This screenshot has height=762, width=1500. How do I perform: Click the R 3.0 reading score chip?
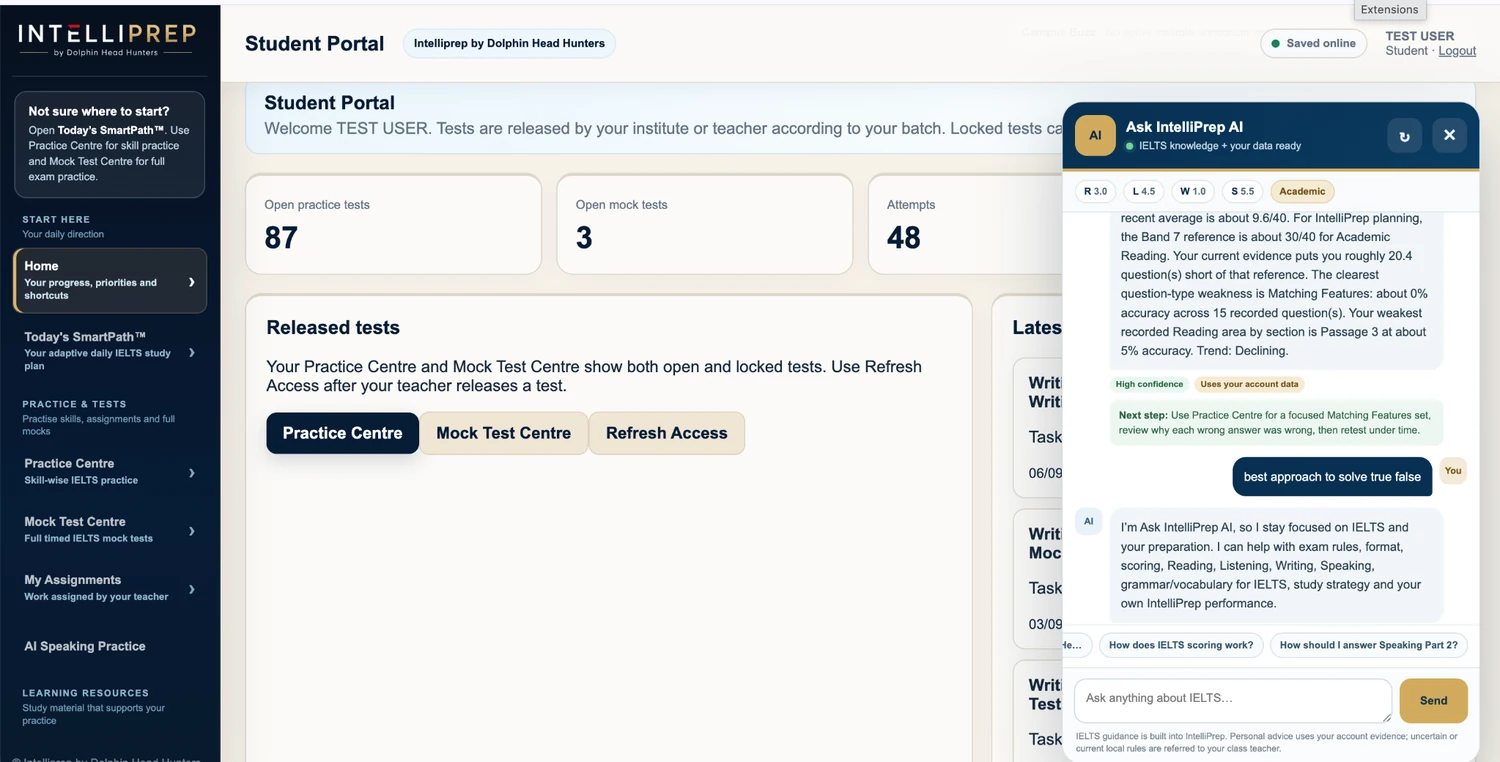[1095, 191]
